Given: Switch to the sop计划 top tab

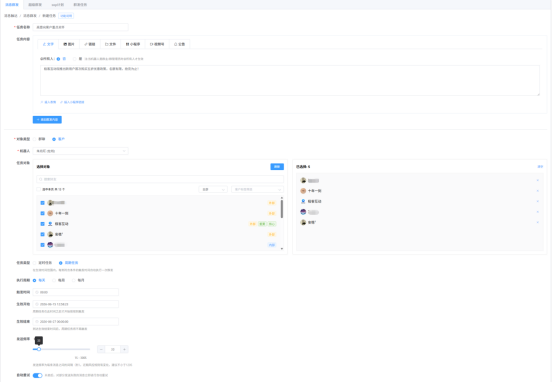Looking at the screenshot, I should coord(57,5).
